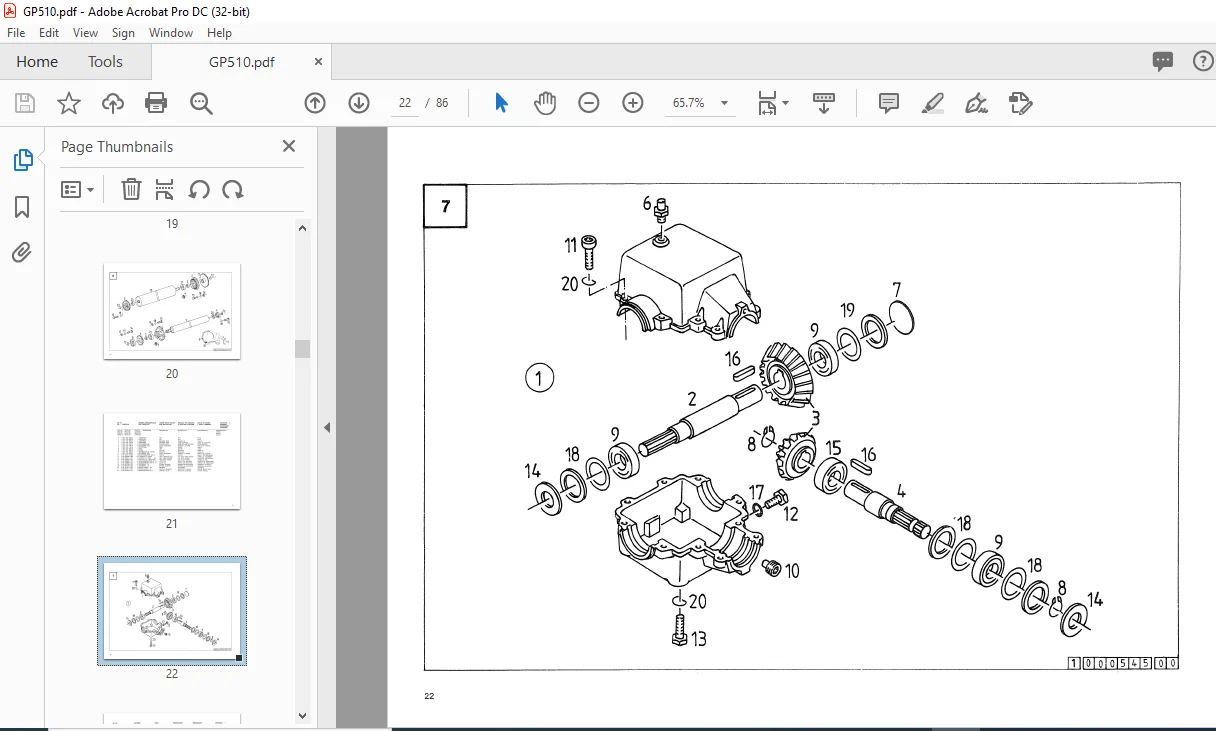The image size is (1216, 731).
Task: Open find text with the magnifier icon
Action: (x=201, y=103)
